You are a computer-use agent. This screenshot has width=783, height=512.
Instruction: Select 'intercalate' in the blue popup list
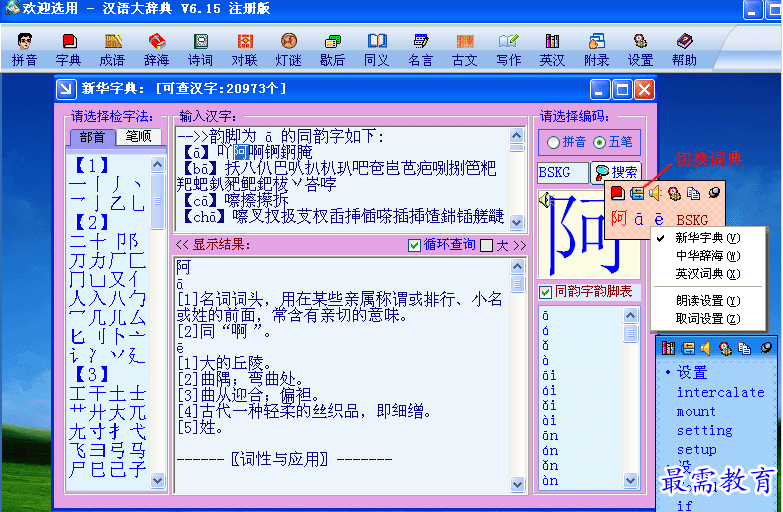(x=720, y=393)
